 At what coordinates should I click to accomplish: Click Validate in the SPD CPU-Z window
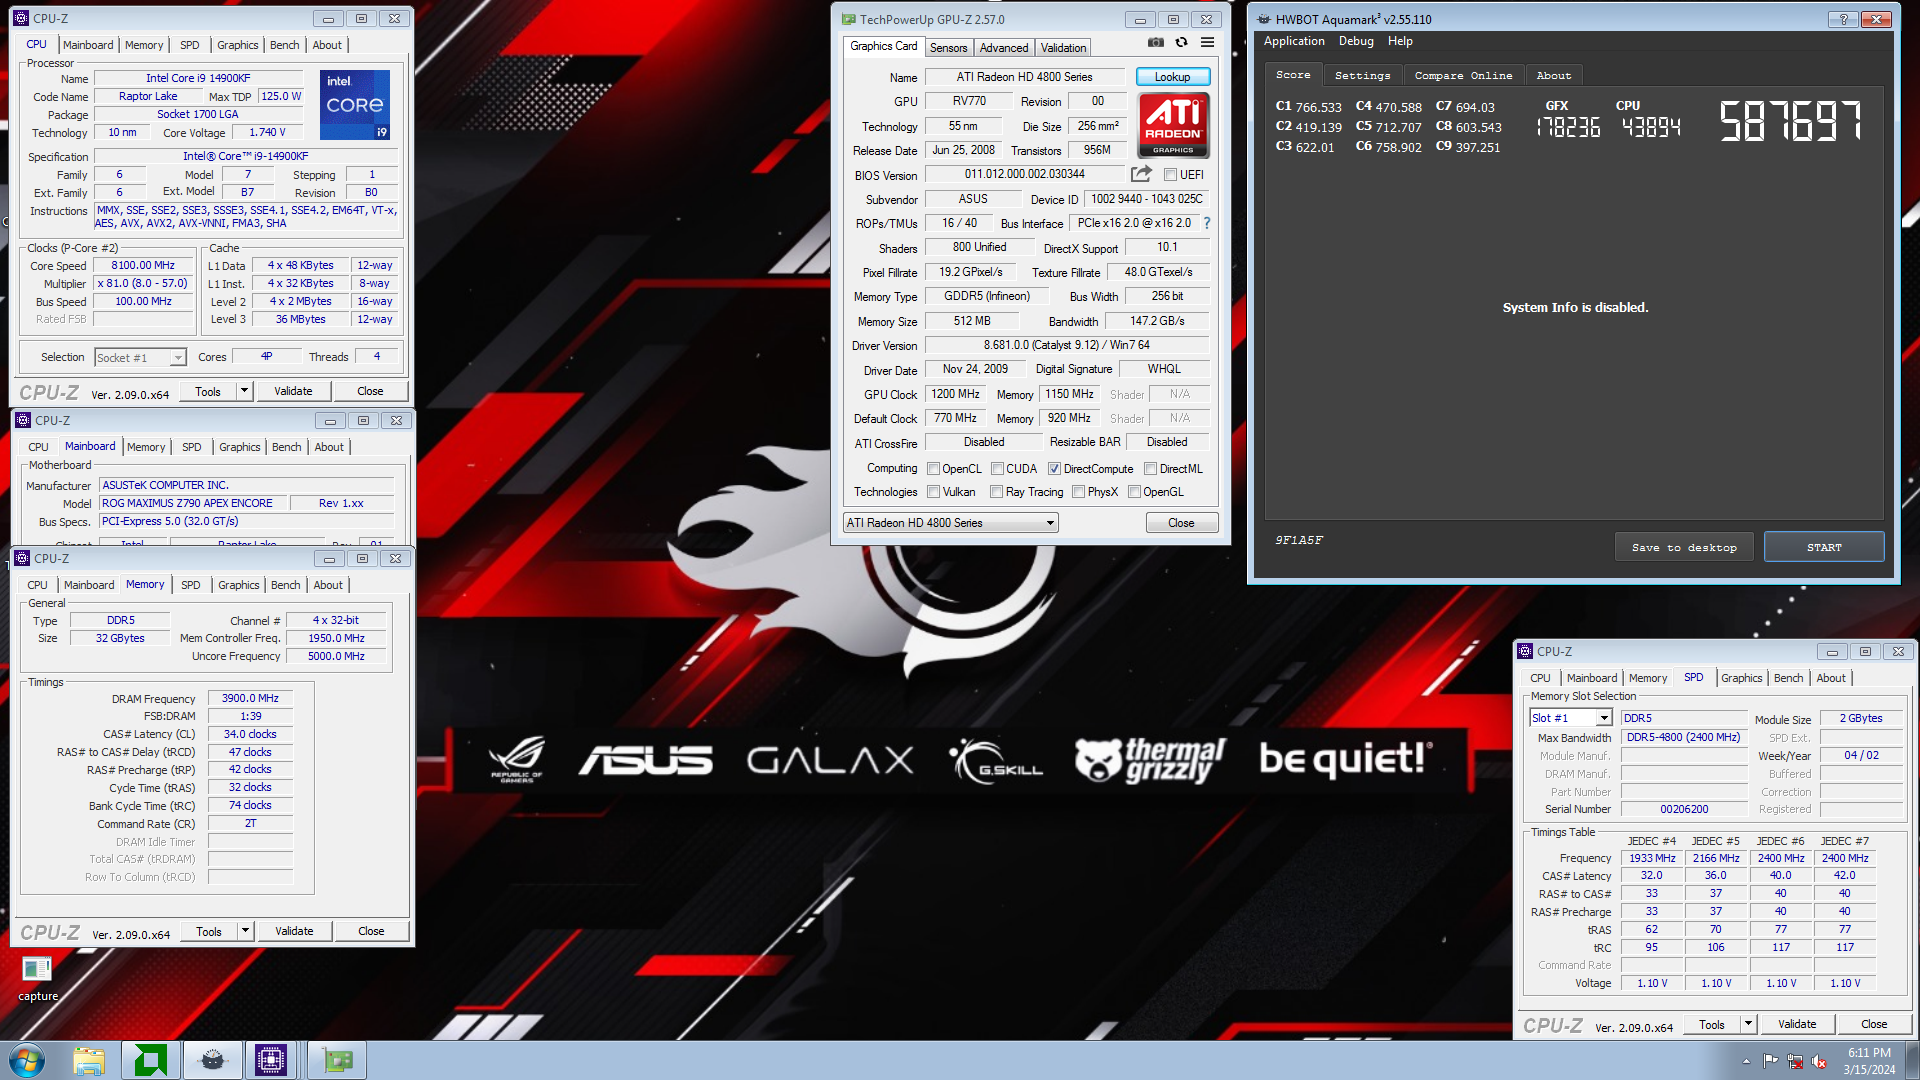coord(1797,1024)
